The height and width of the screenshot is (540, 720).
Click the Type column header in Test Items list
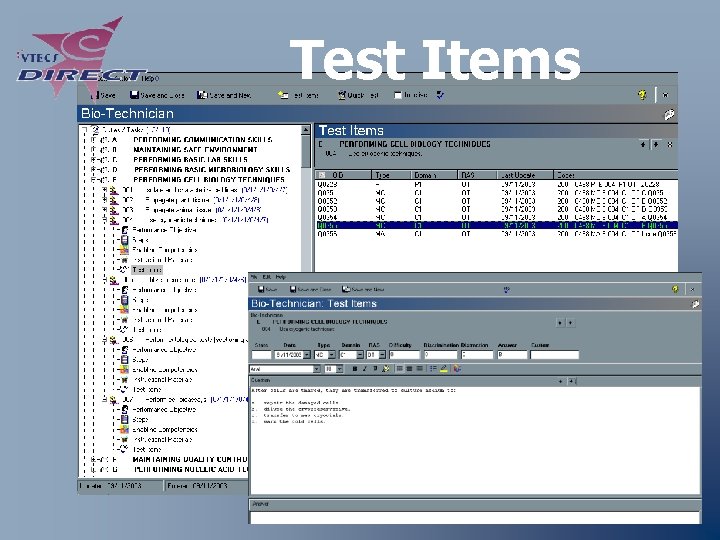(391, 175)
